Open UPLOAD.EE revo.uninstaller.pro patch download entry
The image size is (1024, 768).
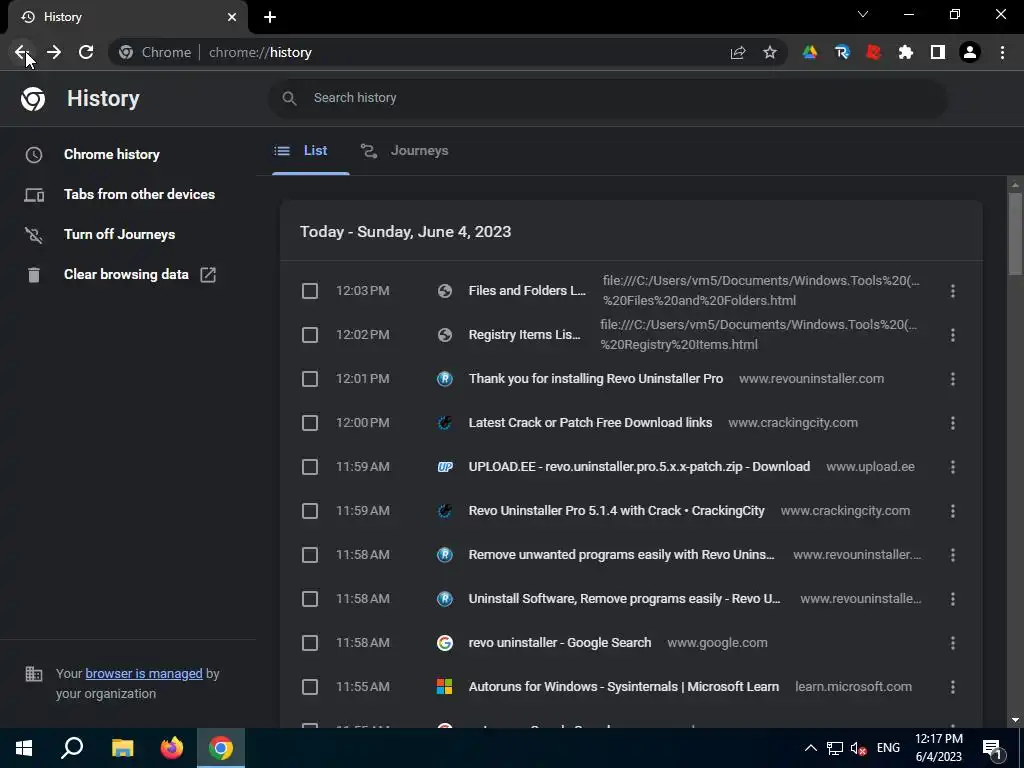tap(639, 467)
